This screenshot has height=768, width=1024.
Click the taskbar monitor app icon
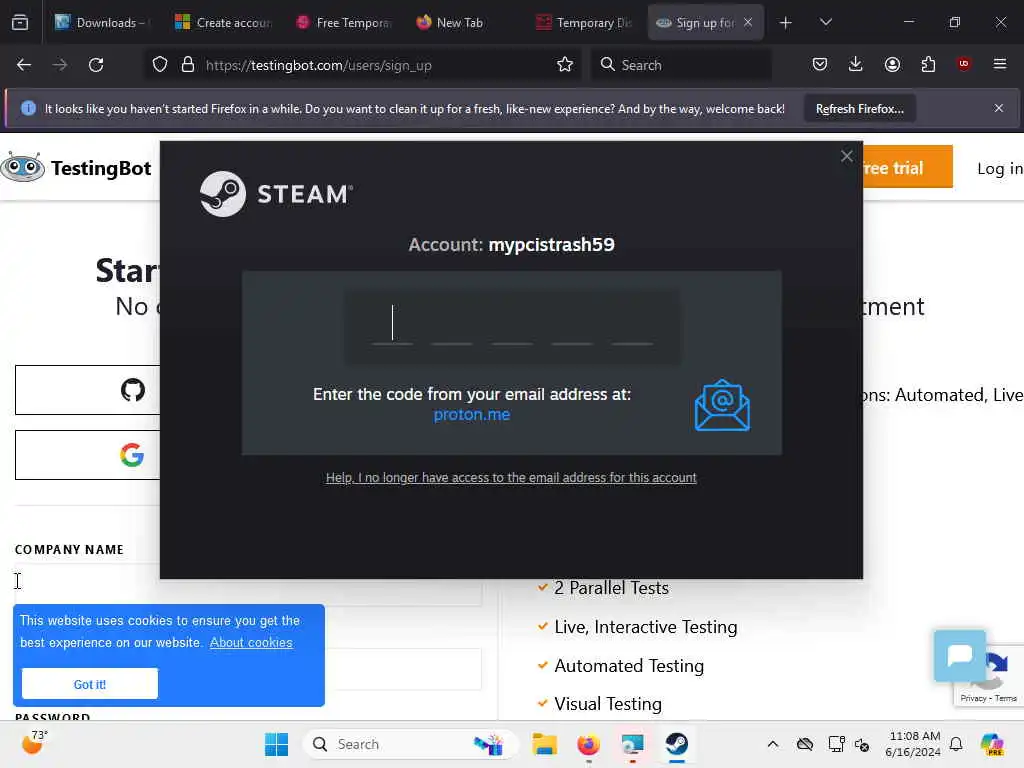[x=632, y=744]
